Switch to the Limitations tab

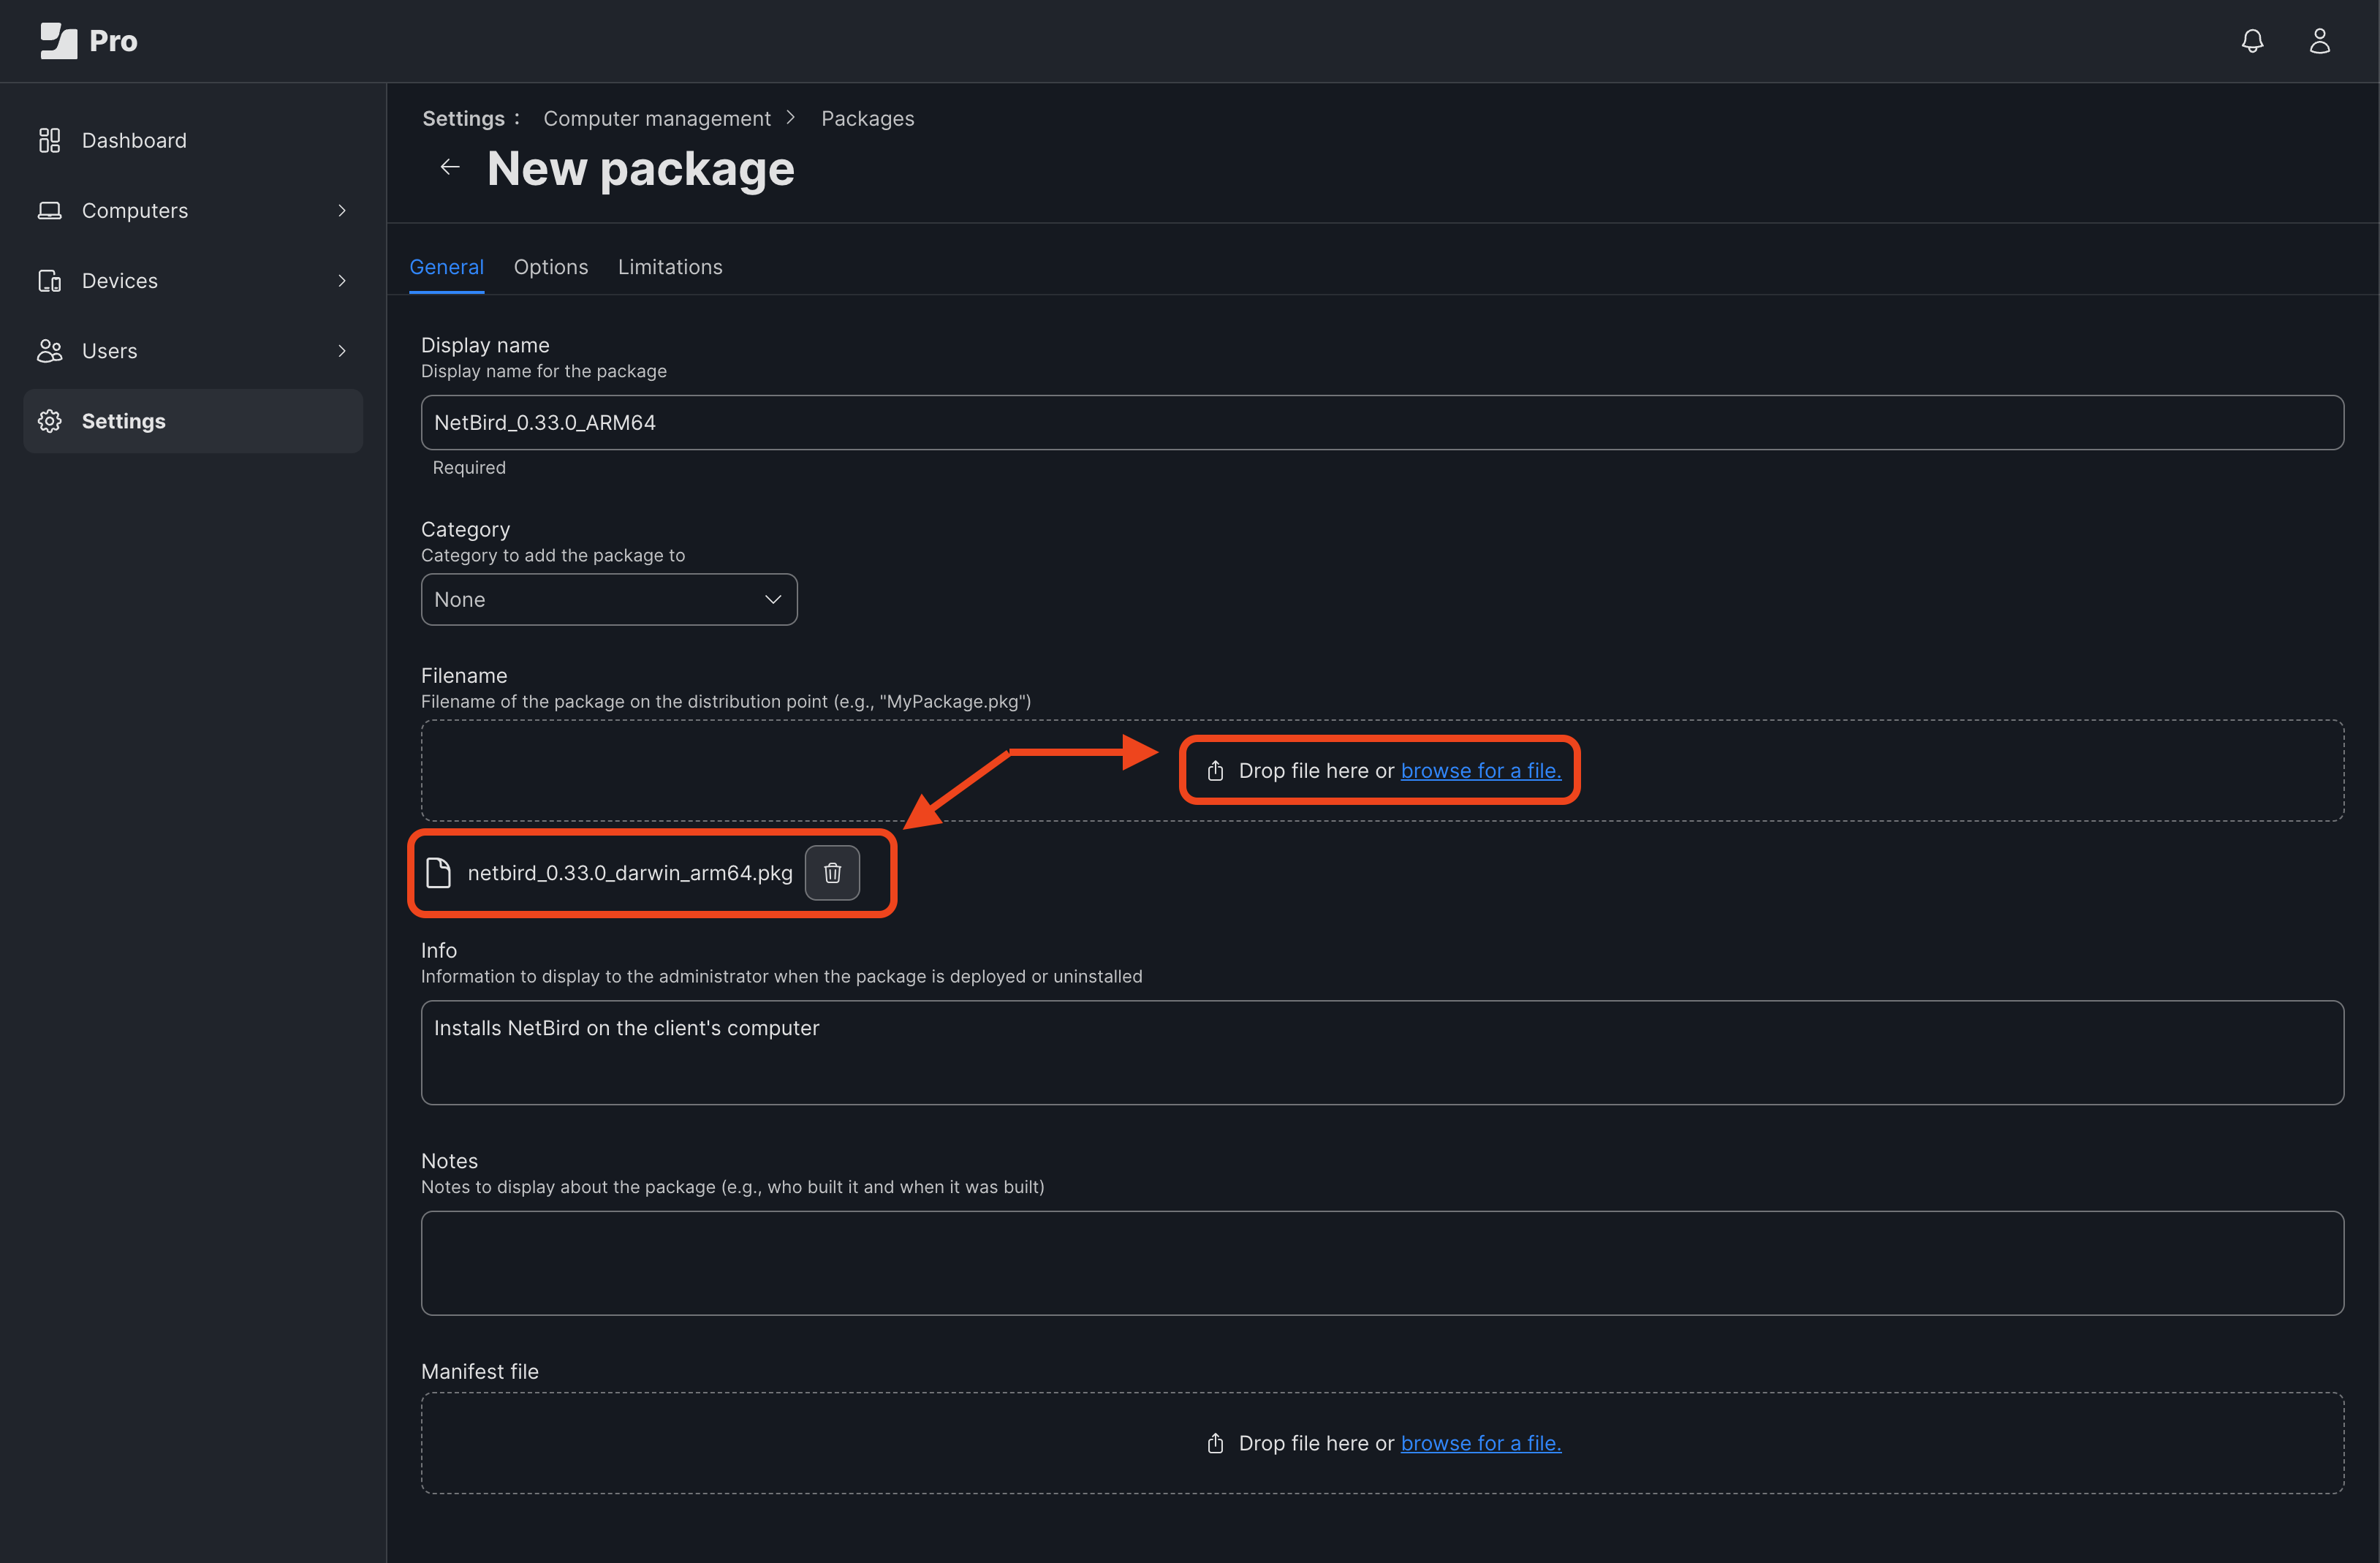coord(670,267)
